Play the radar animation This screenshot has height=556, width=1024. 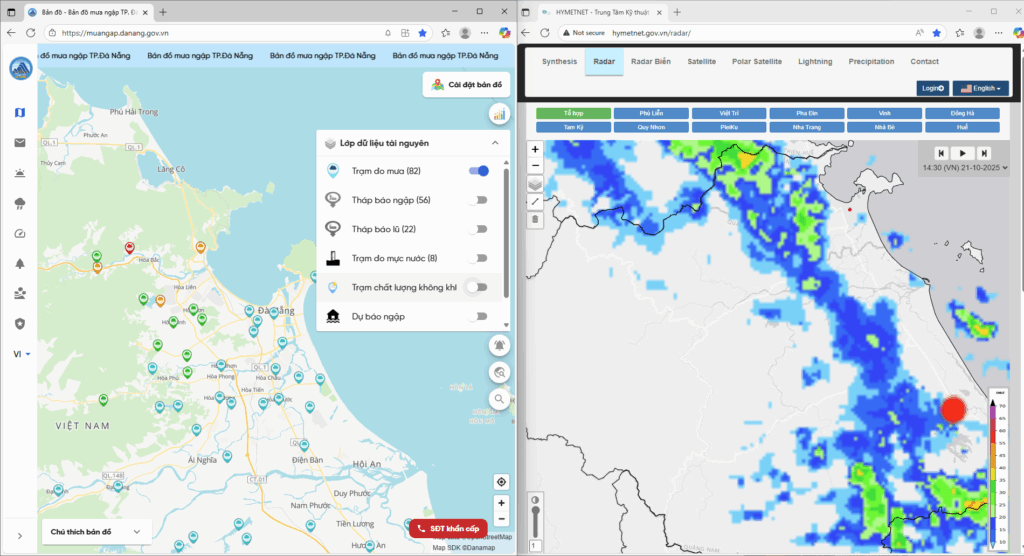point(962,153)
